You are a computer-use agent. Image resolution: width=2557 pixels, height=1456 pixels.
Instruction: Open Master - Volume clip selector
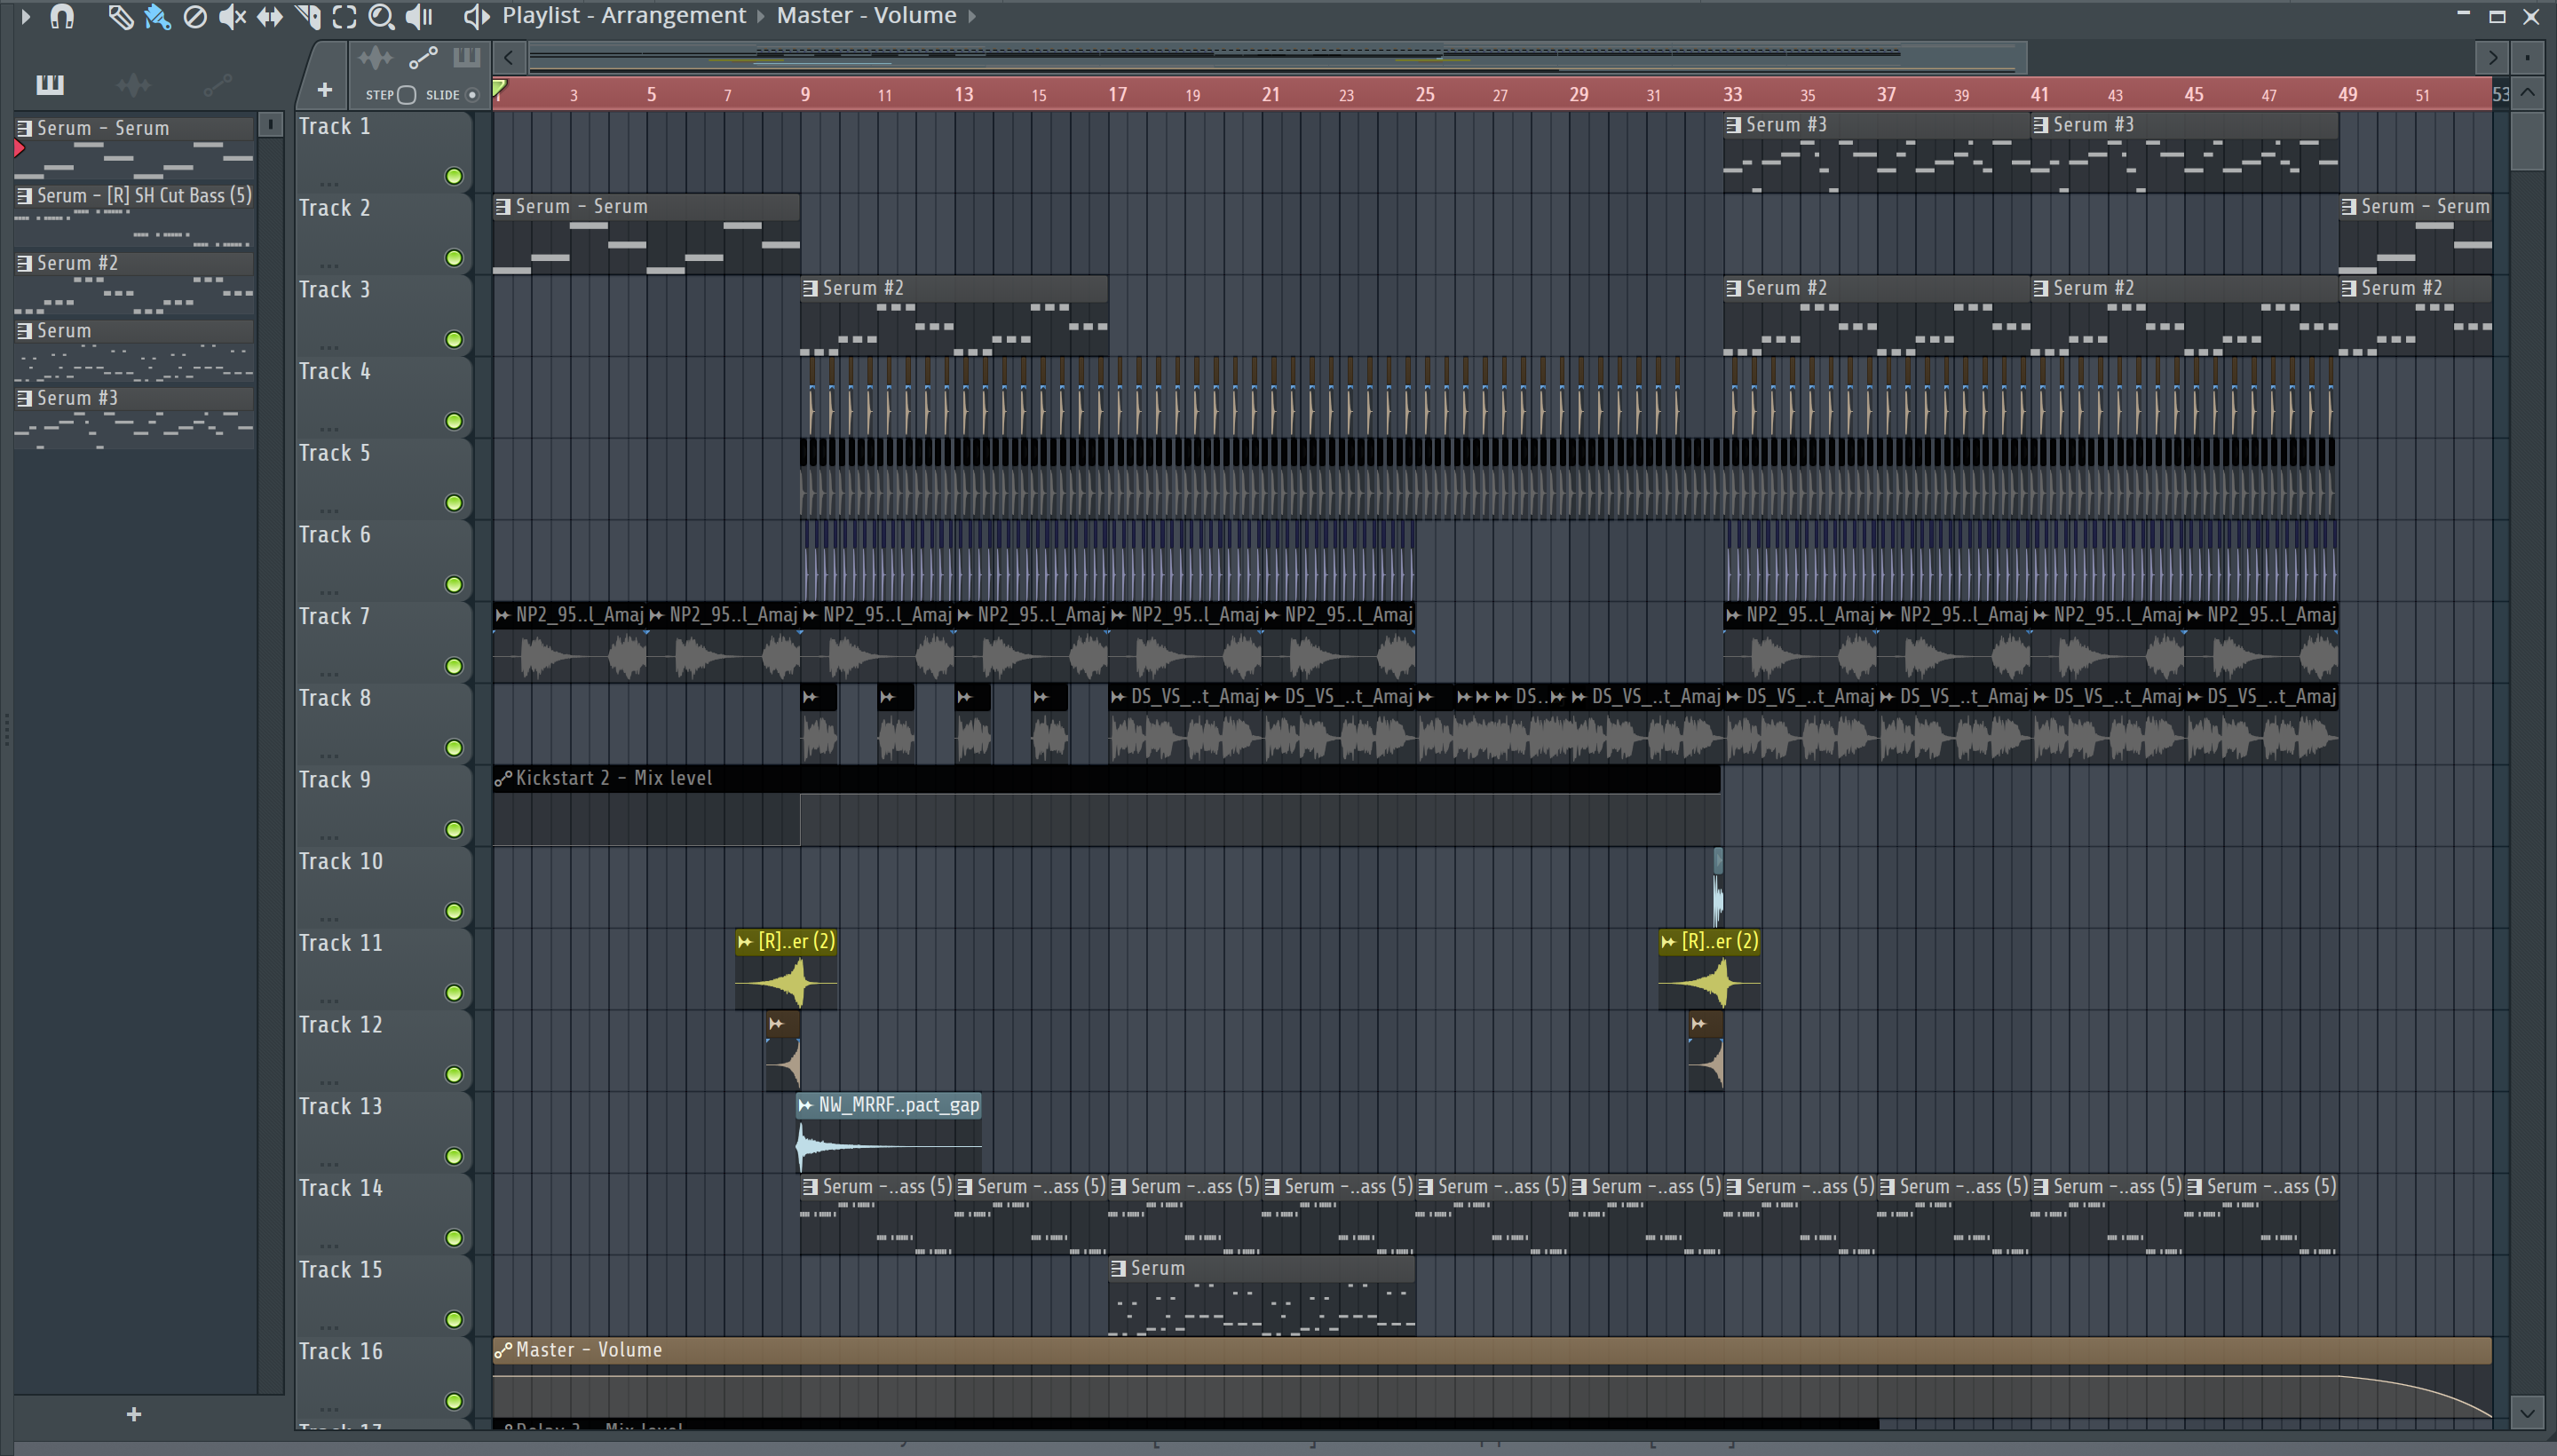point(866,16)
